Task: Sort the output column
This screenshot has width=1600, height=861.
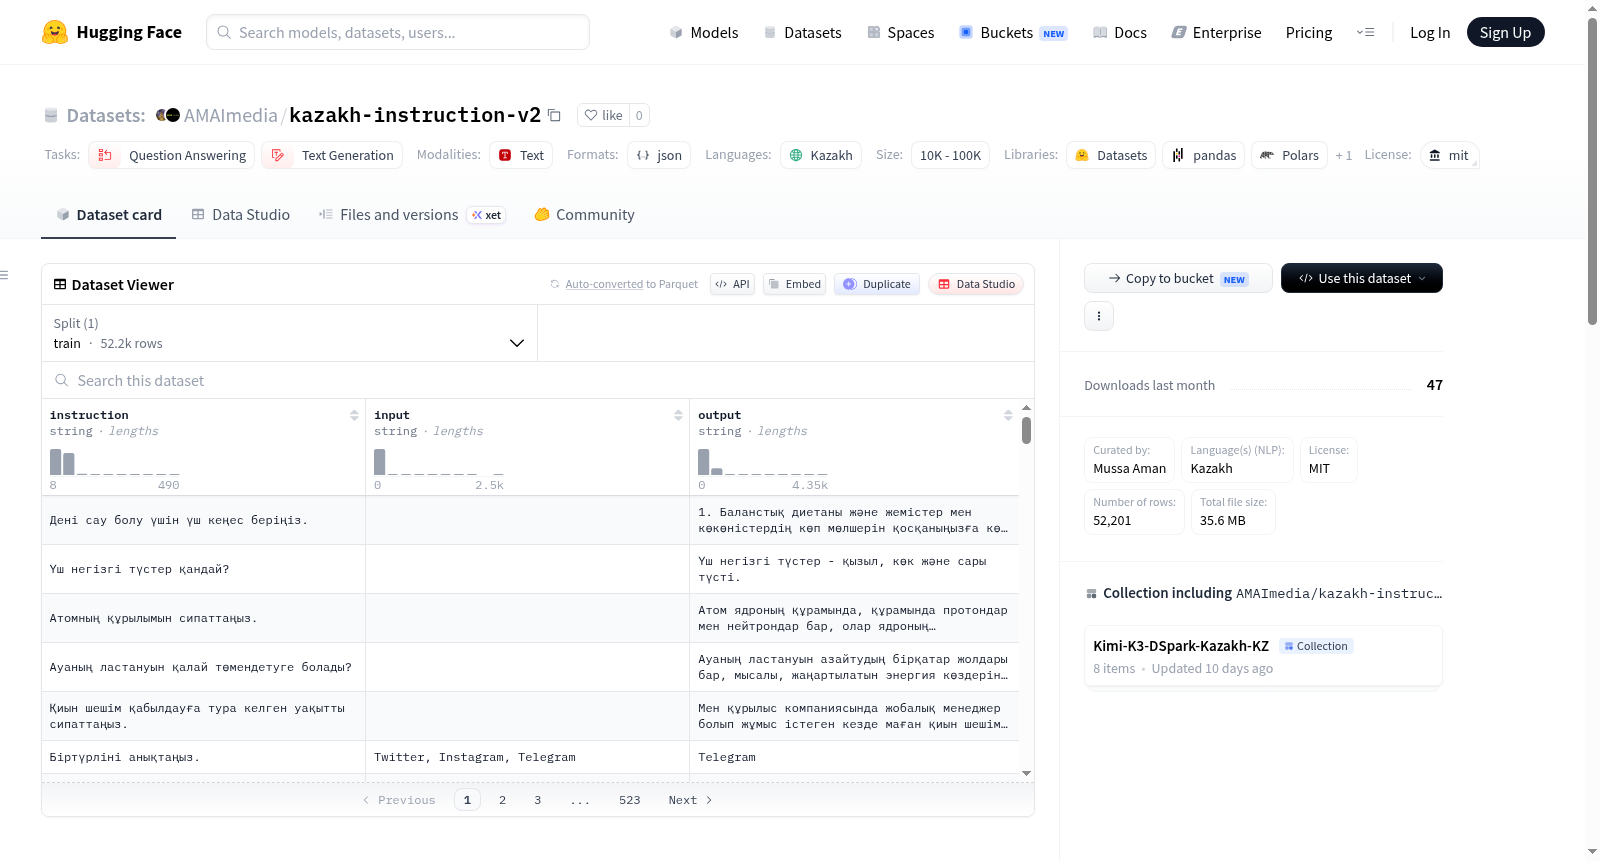Action: [x=1008, y=415]
